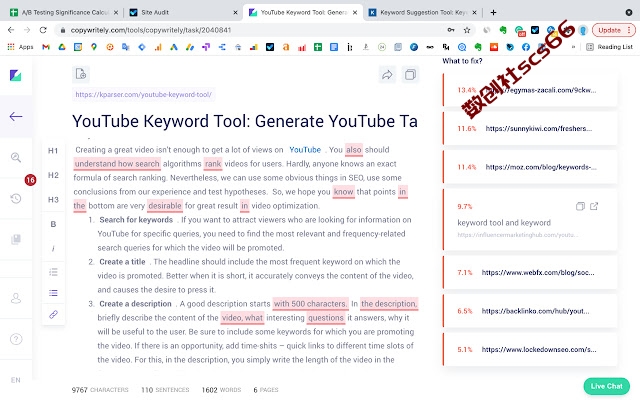Click the new document icon above URL
The width and height of the screenshot is (640, 400).
81,74
